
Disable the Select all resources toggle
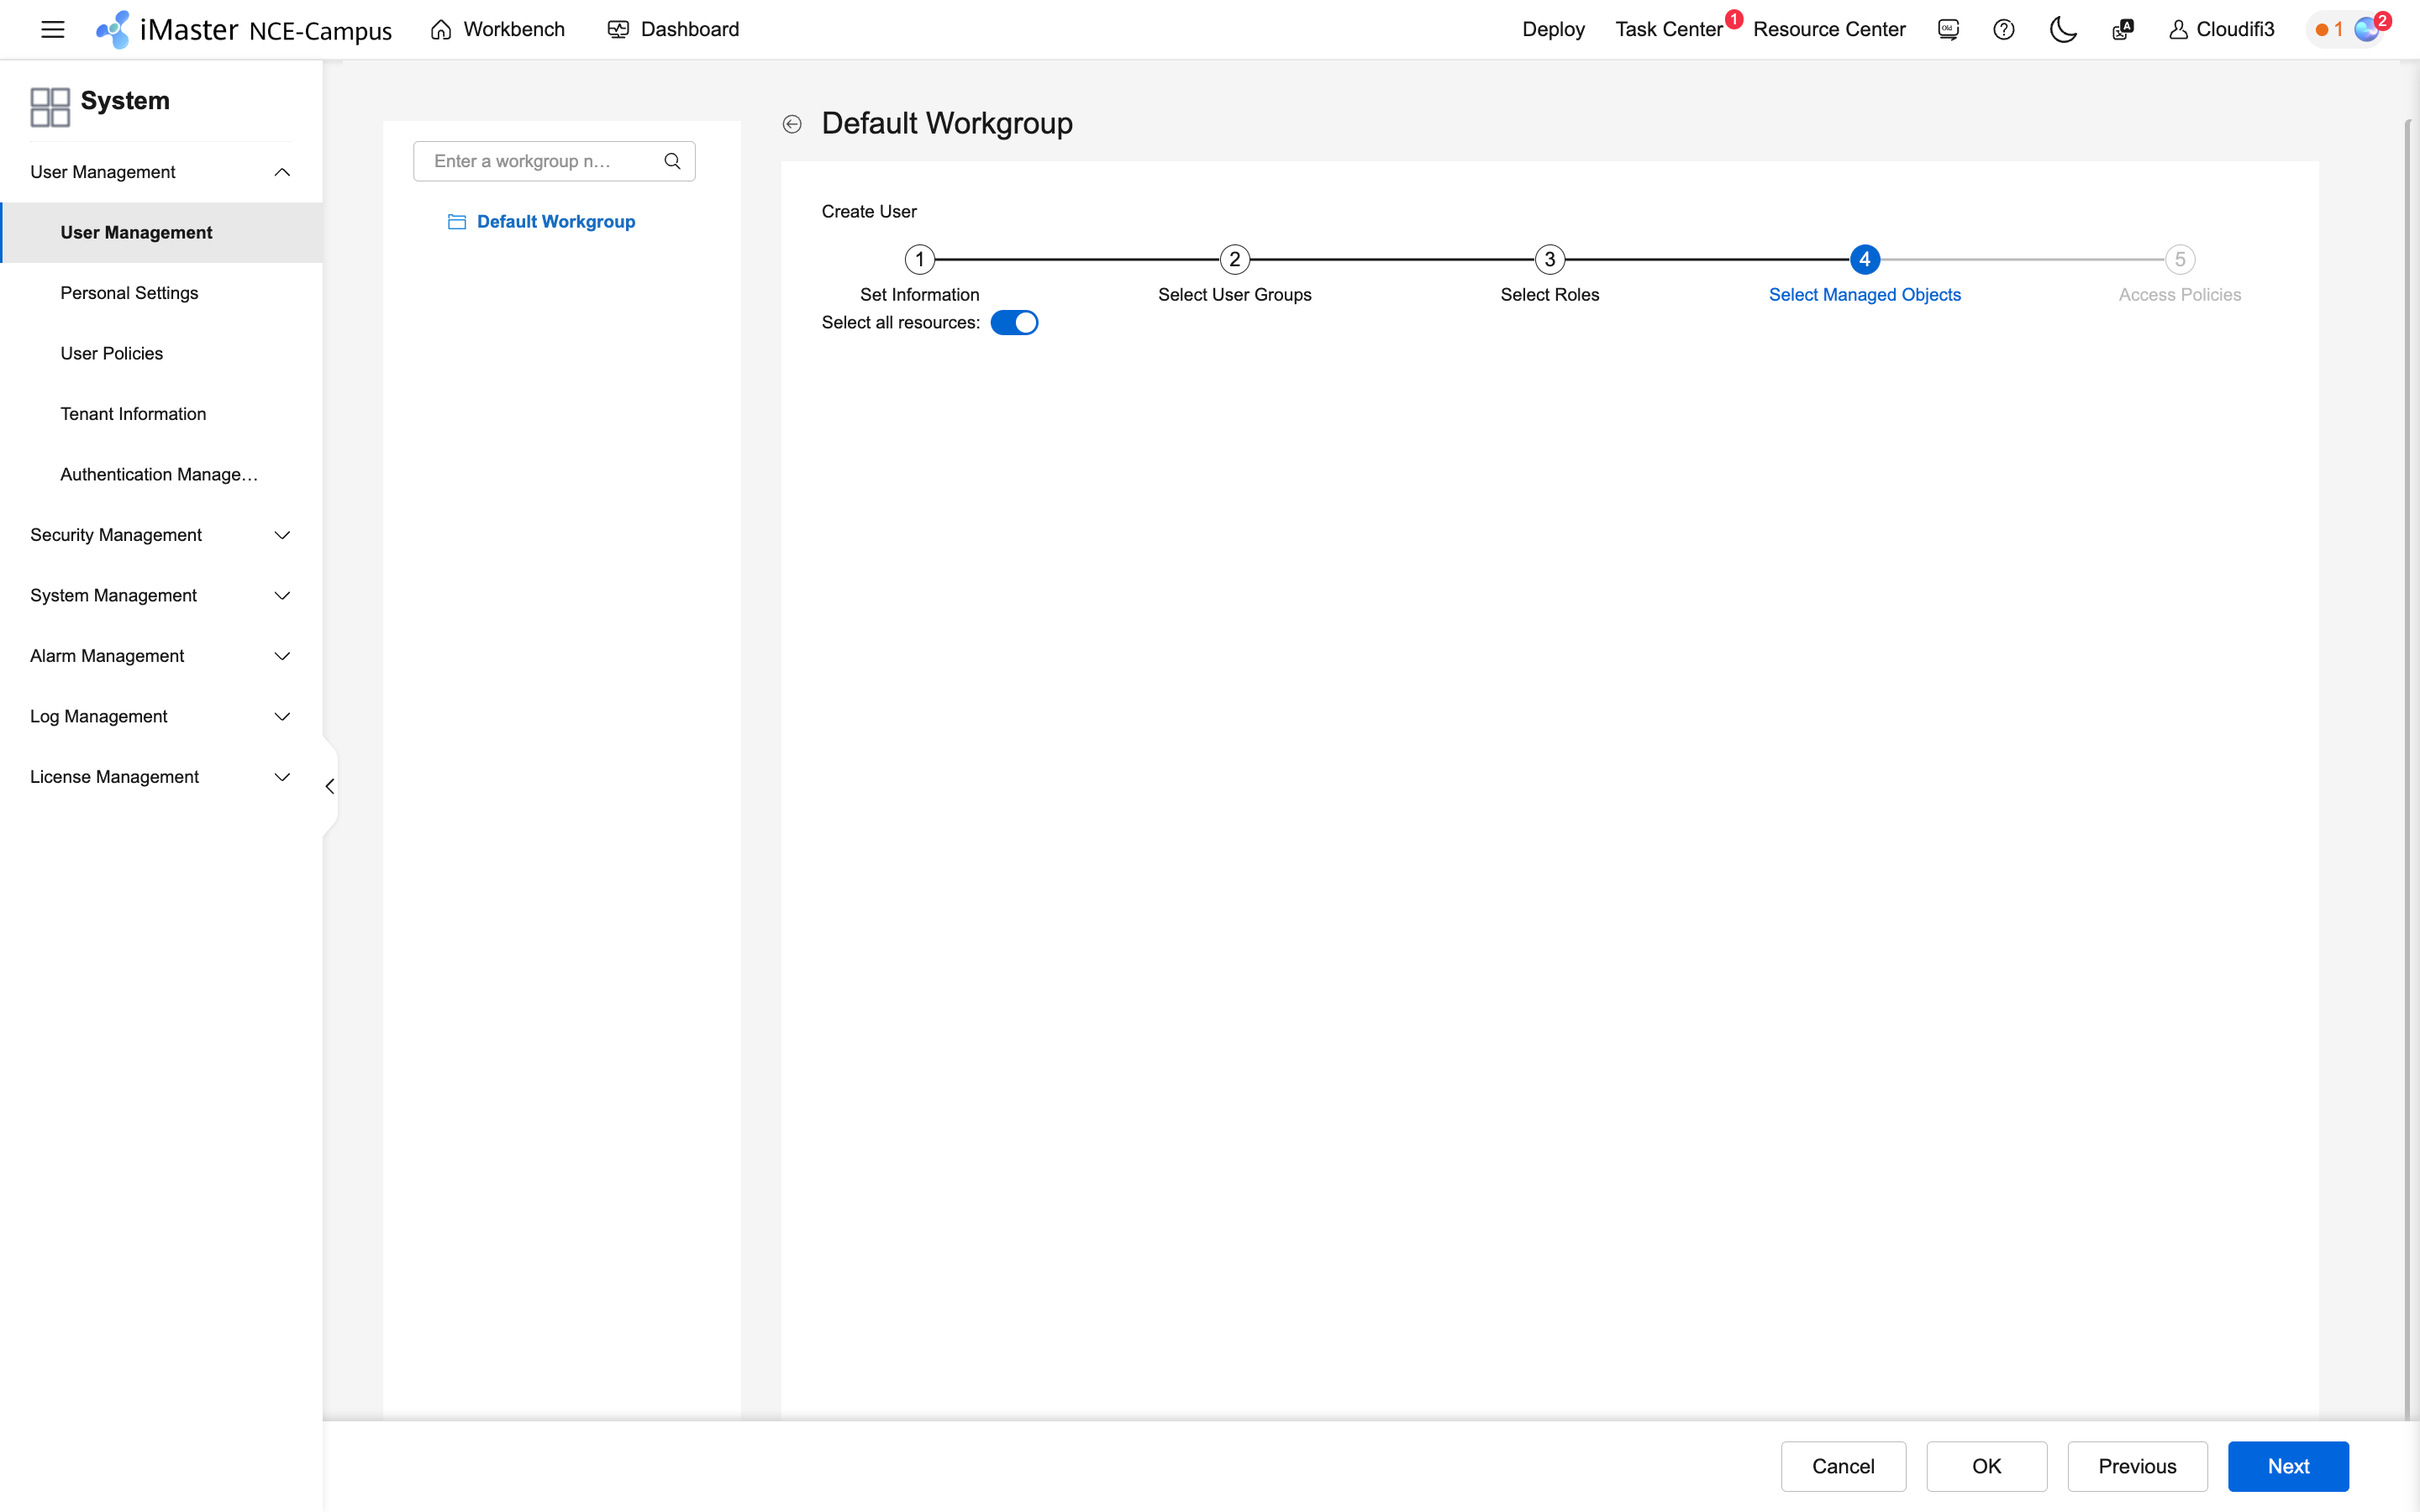point(1015,322)
